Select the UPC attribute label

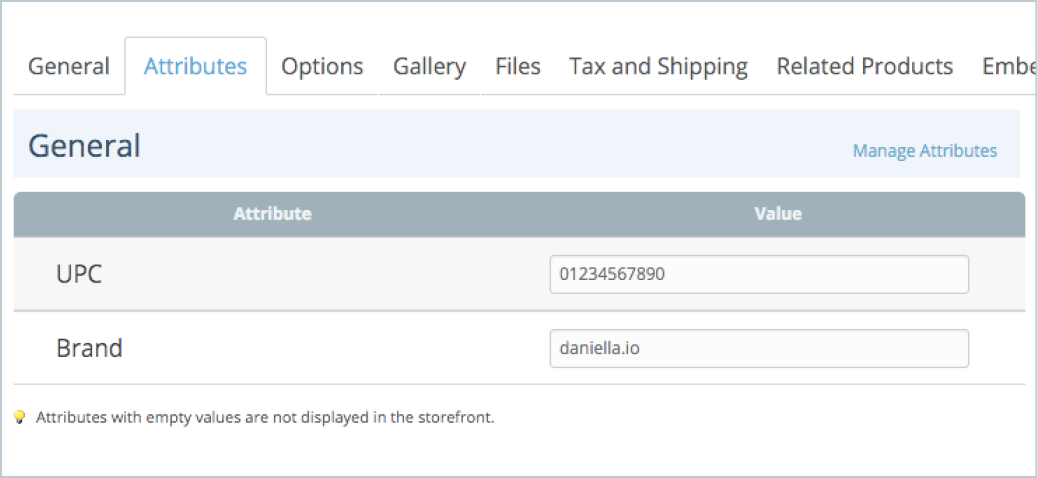[x=79, y=274]
